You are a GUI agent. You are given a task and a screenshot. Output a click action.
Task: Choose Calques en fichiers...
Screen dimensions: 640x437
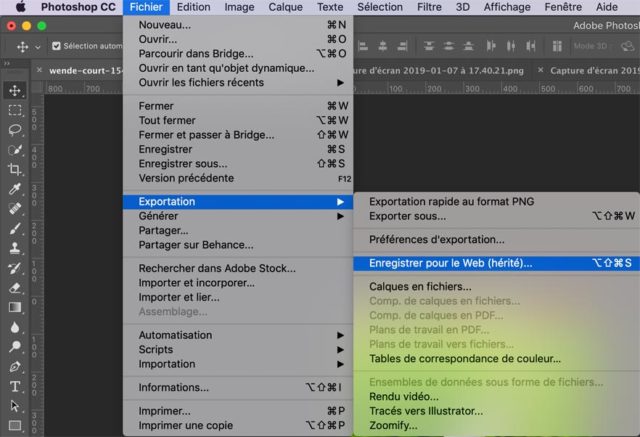tap(496, 286)
